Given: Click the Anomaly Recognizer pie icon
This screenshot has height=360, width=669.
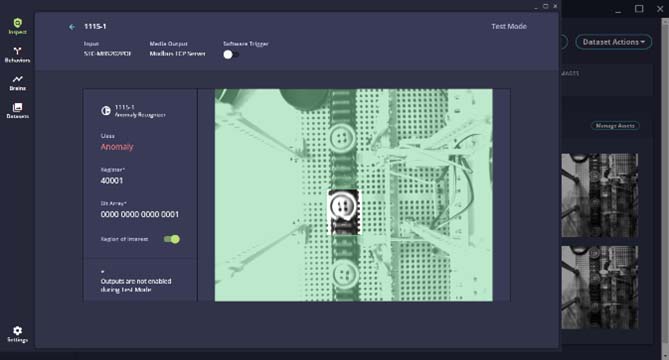Looking at the screenshot, I should point(105,111).
